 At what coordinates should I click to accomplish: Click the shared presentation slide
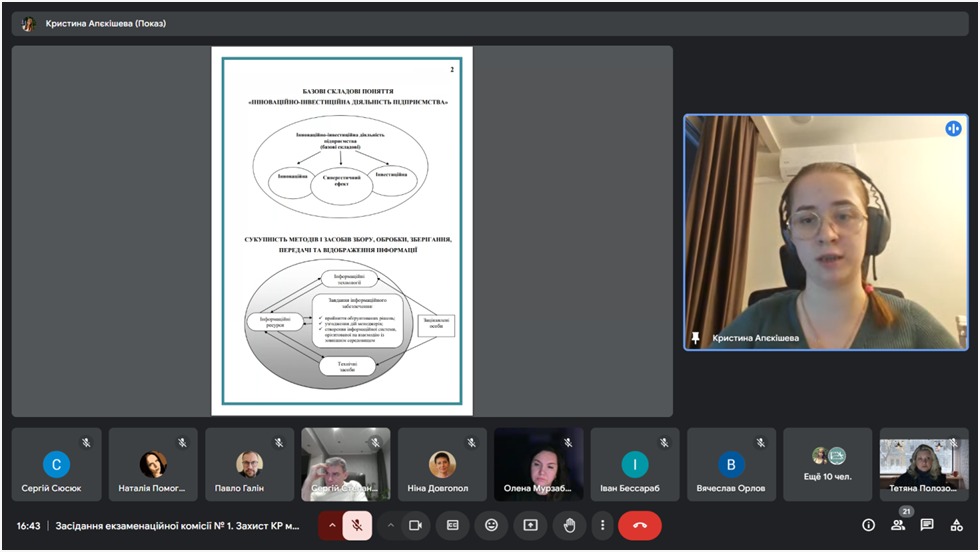click(342, 230)
